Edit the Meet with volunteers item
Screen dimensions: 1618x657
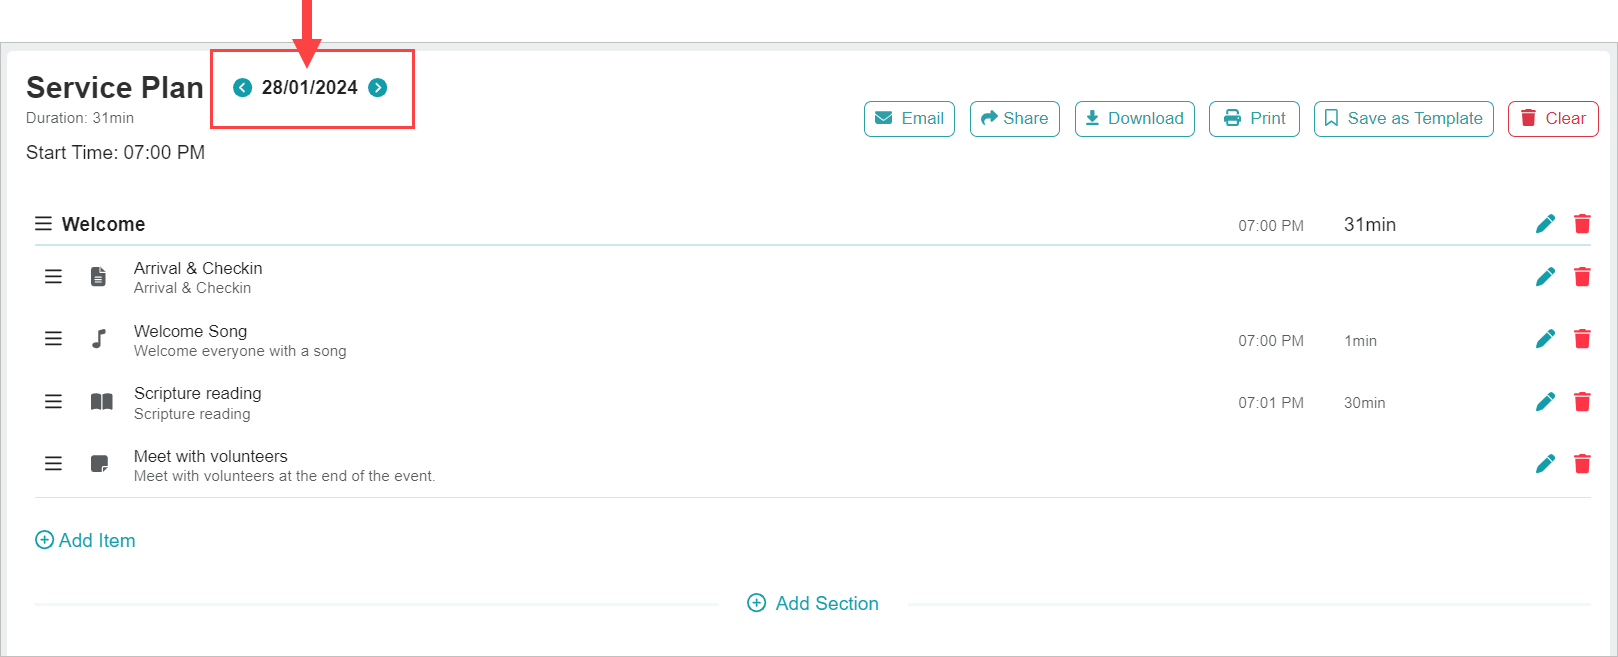point(1545,464)
